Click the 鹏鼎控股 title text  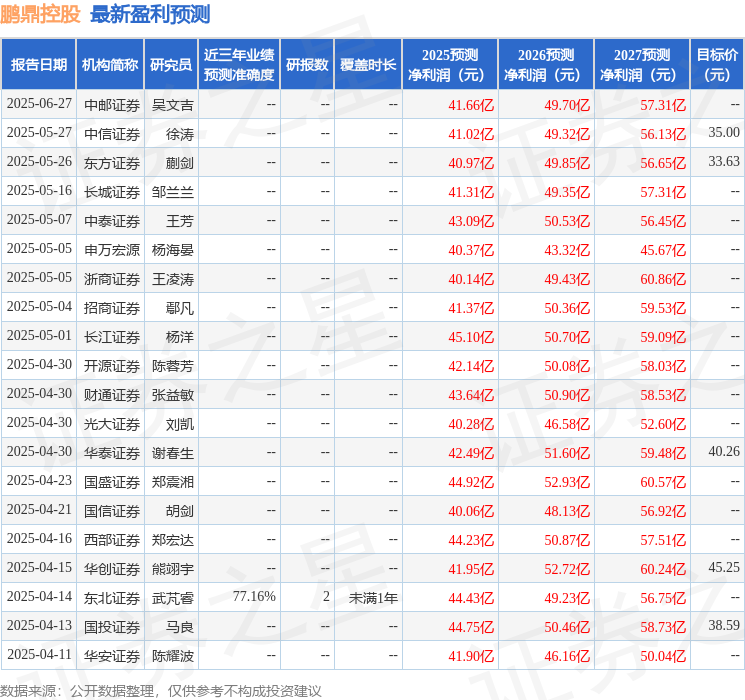point(40,15)
